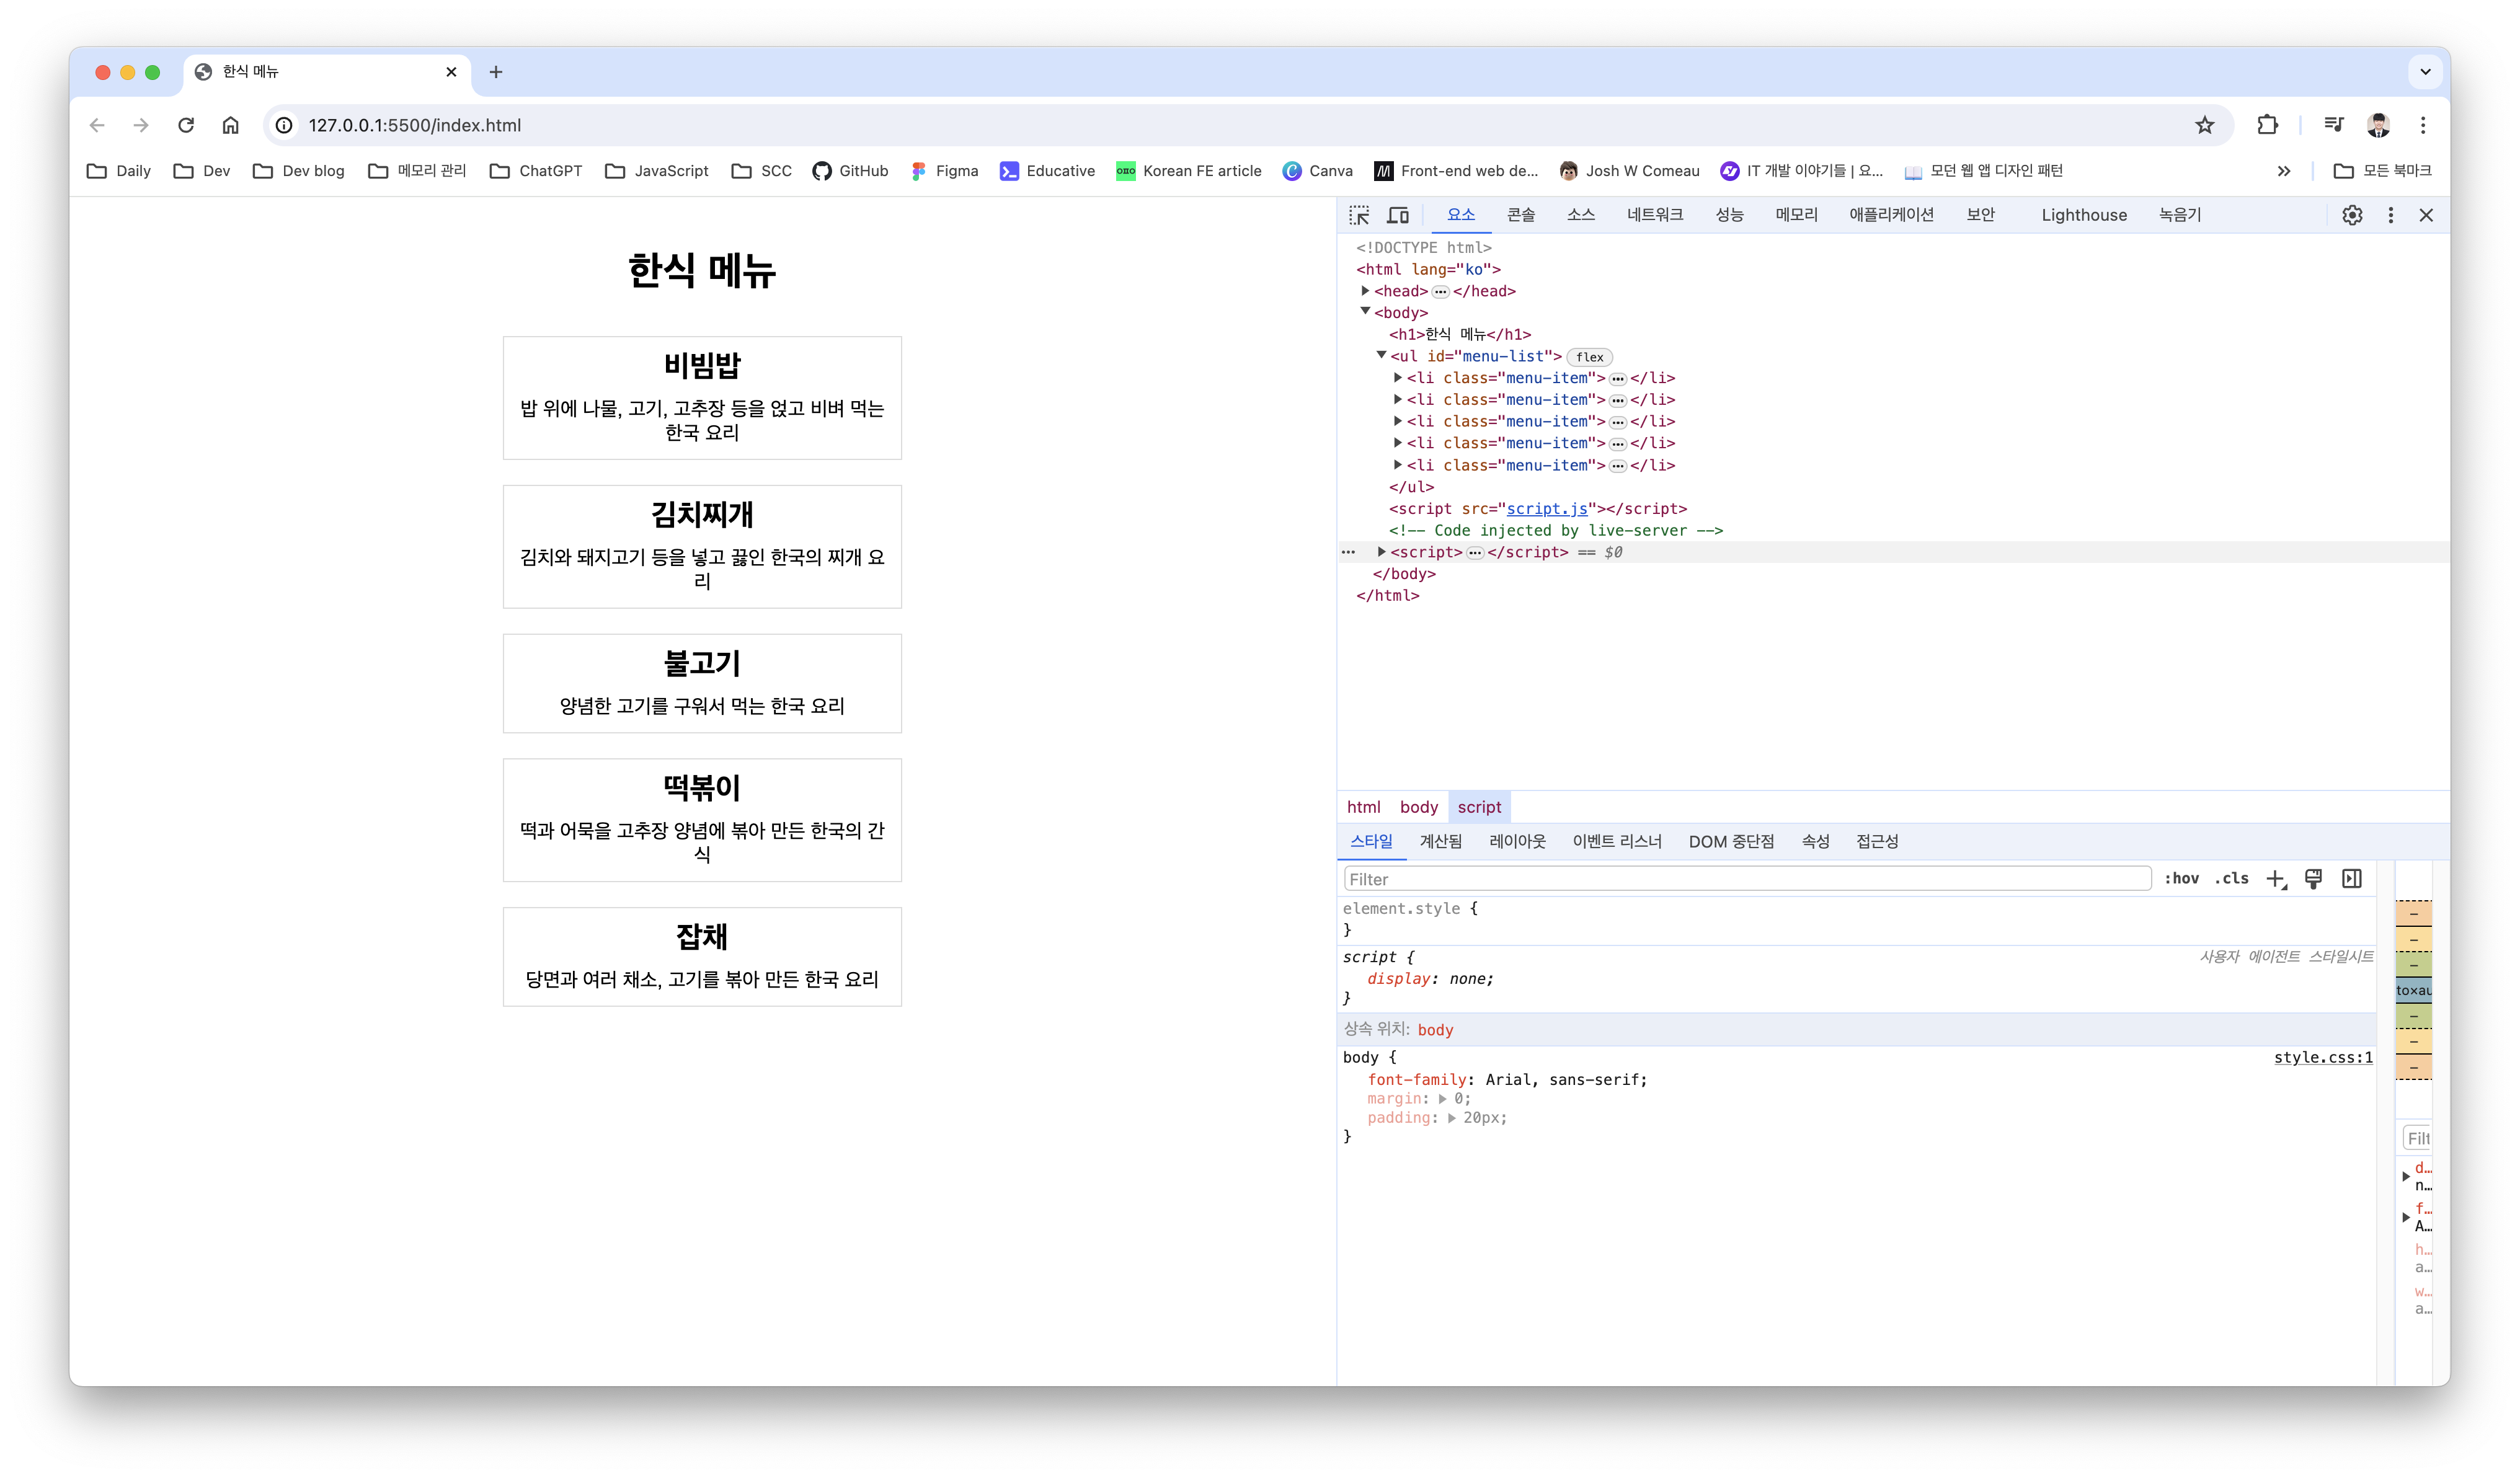The width and height of the screenshot is (2520, 1478).
Task: Switch to the 콘솔 tab
Action: click(1521, 215)
